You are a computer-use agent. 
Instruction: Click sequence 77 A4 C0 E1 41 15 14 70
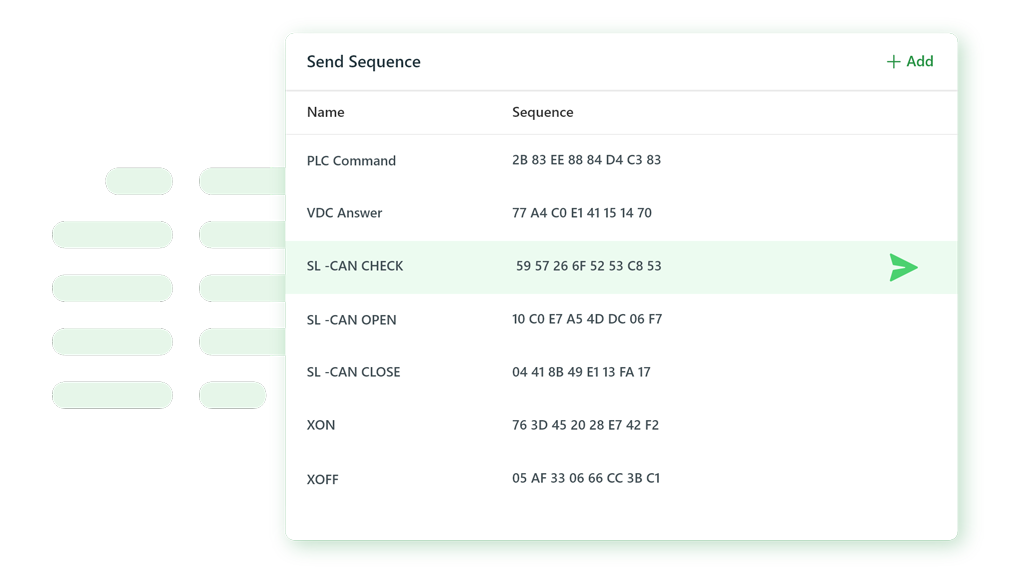pyautogui.click(x=582, y=213)
